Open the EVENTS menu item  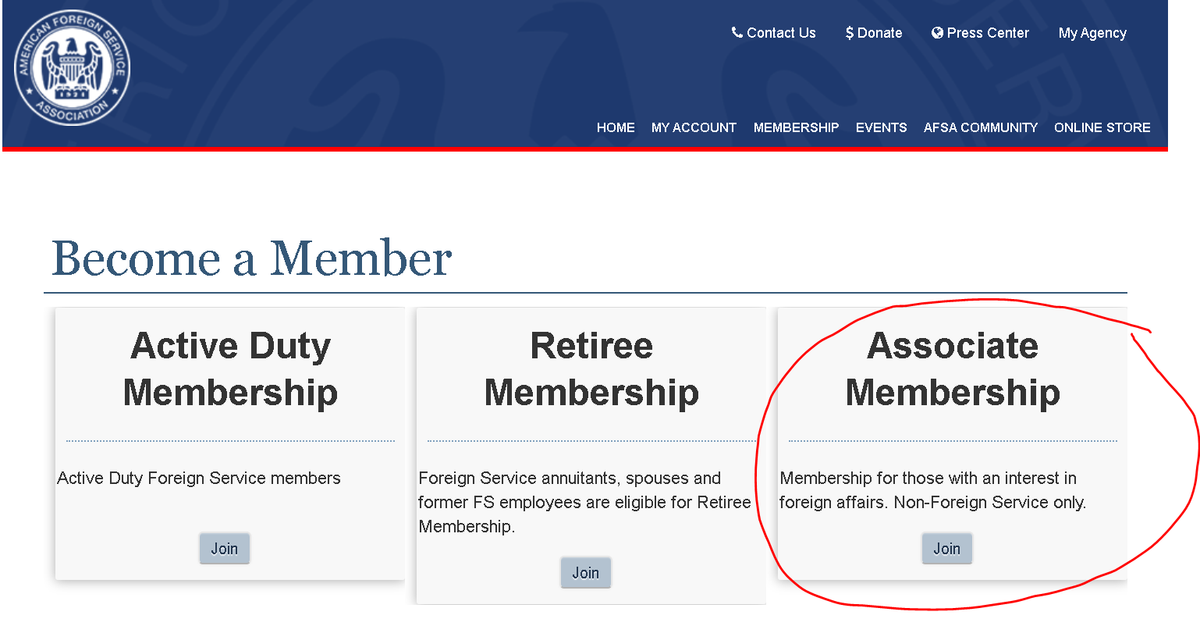click(x=881, y=127)
